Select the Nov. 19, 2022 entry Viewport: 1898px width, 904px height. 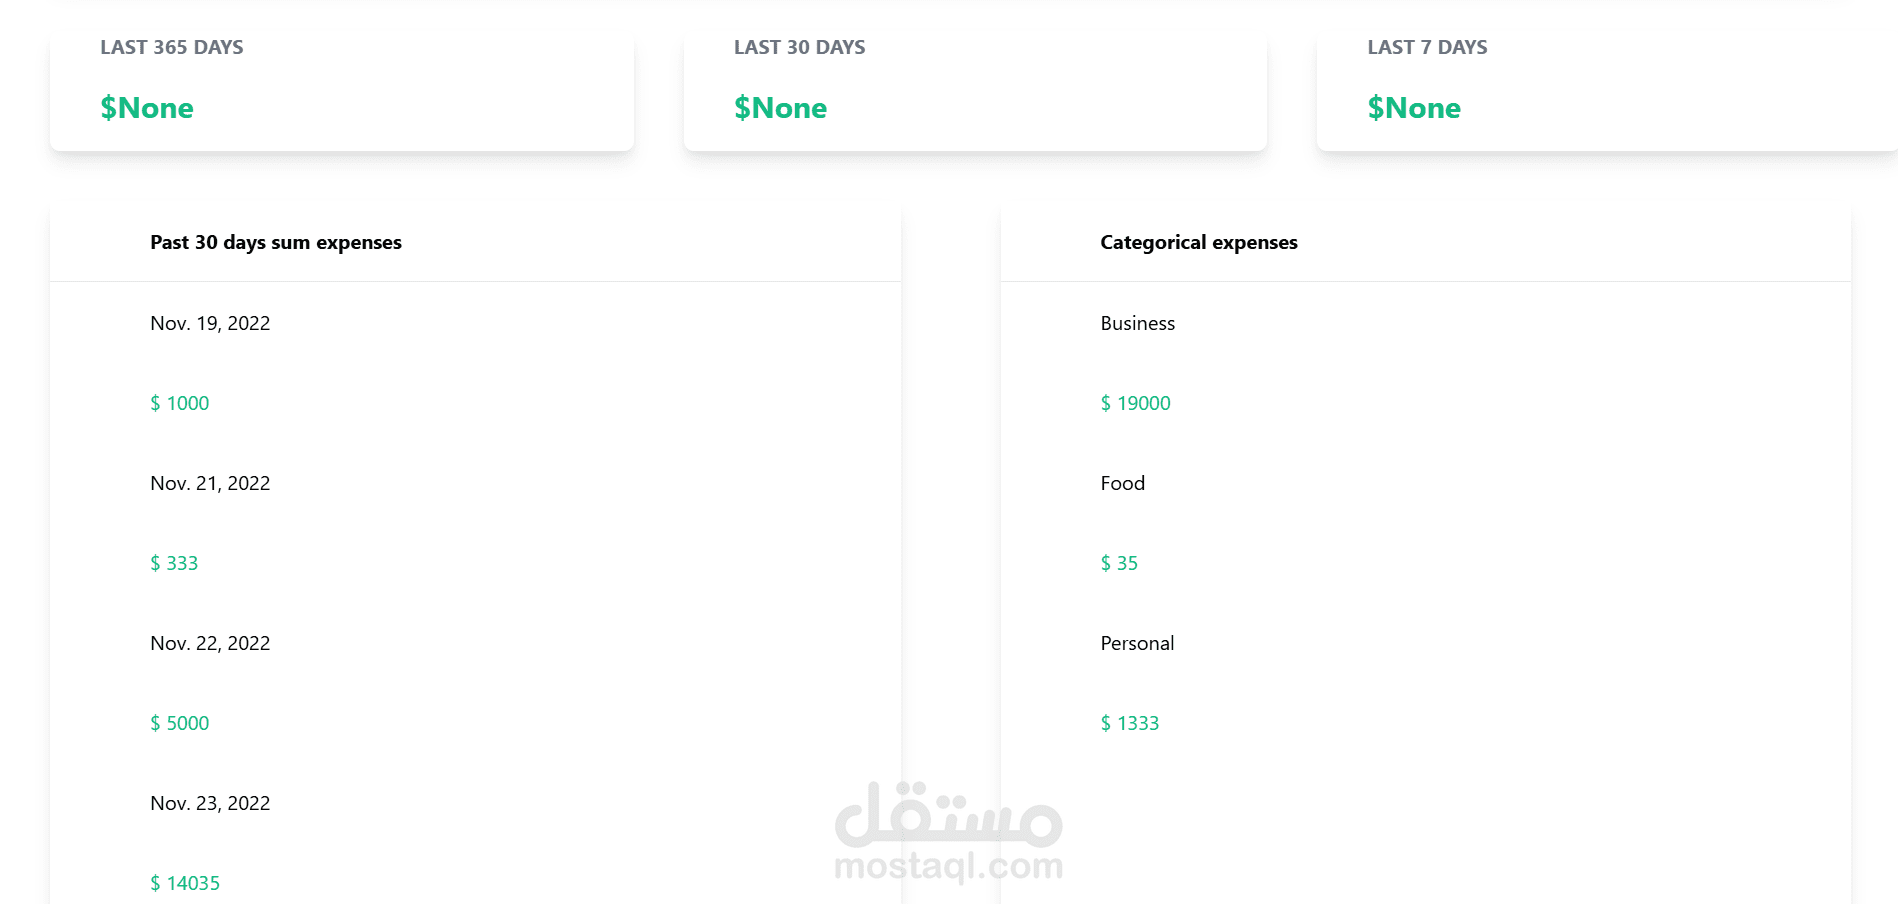tap(210, 323)
